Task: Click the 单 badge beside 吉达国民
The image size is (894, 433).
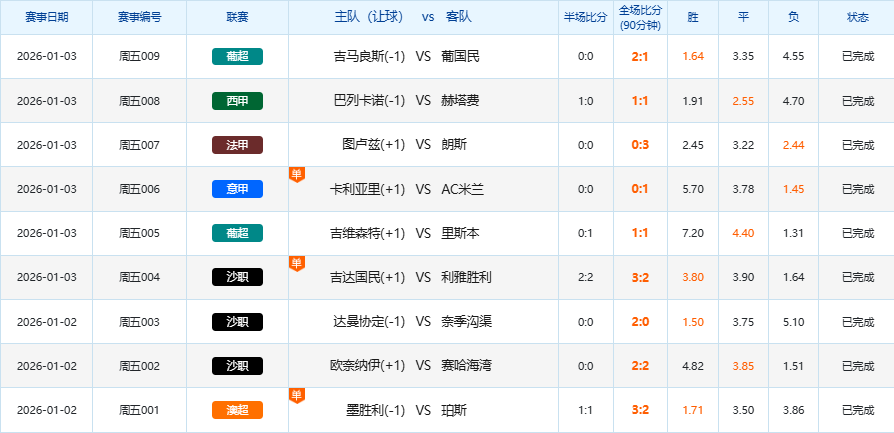Action: pos(296,262)
